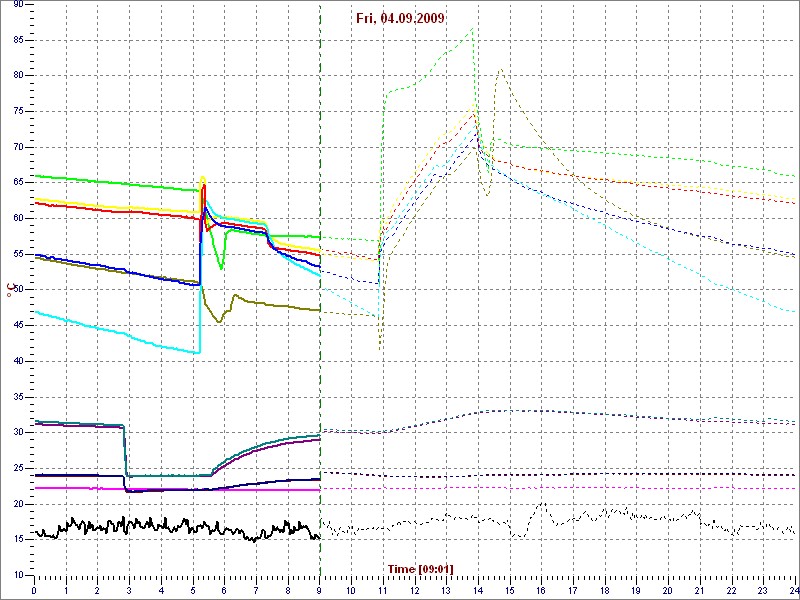Click the 80 value on temperature axis

point(18,76)
